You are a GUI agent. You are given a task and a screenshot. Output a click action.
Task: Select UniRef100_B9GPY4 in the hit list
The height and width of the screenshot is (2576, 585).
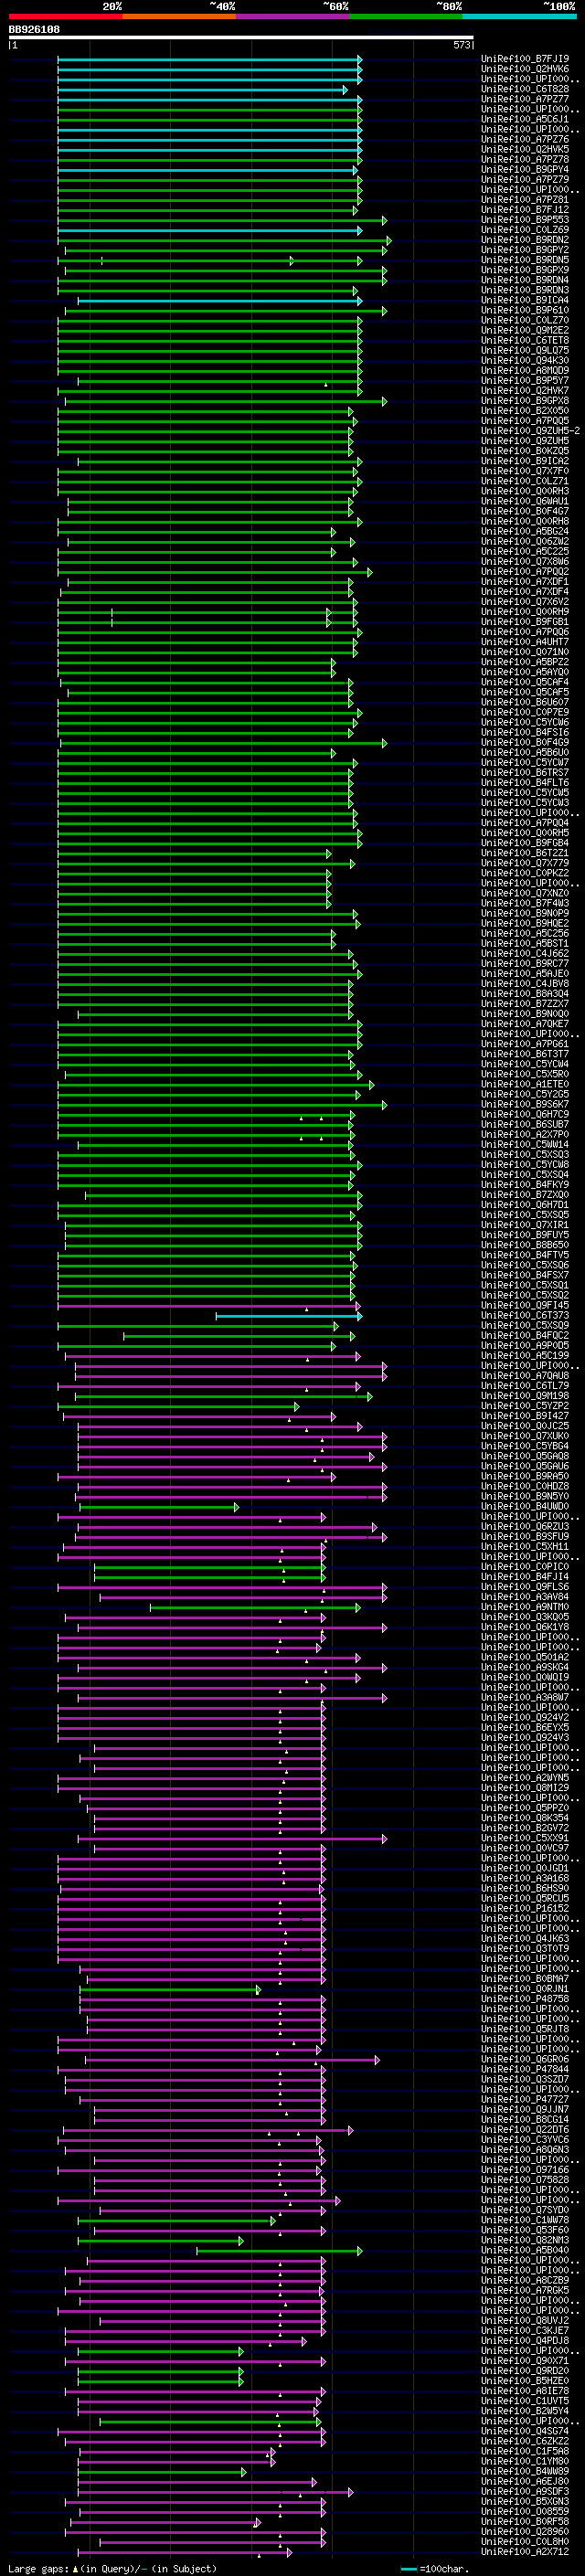pos(525,170)
